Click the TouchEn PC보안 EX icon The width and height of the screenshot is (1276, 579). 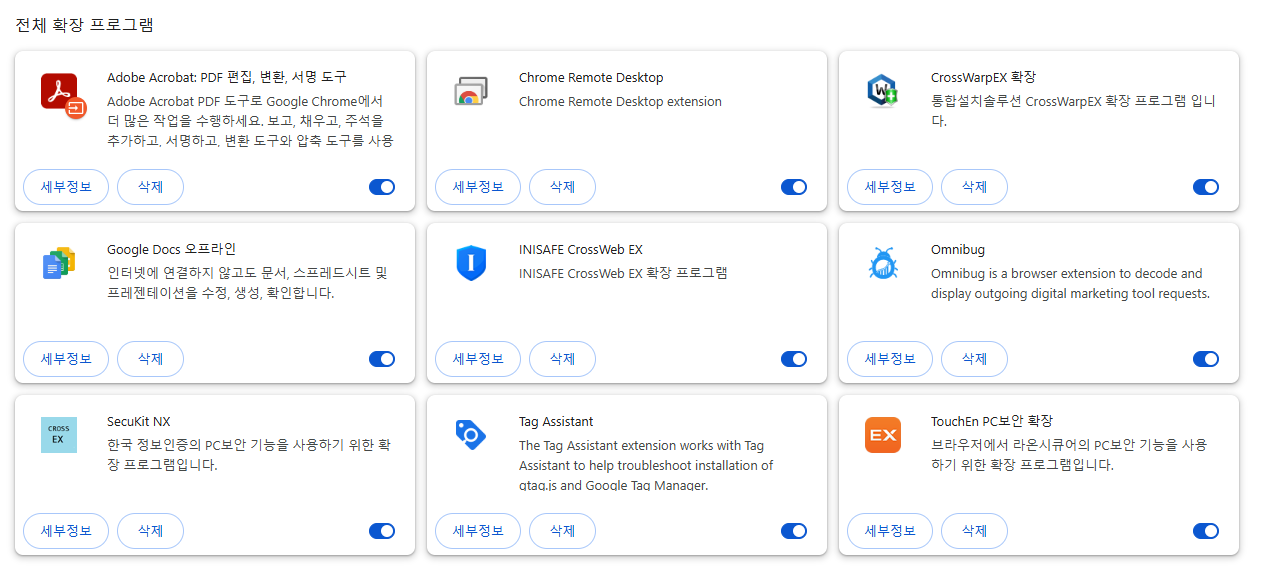[x=882, y=435]
